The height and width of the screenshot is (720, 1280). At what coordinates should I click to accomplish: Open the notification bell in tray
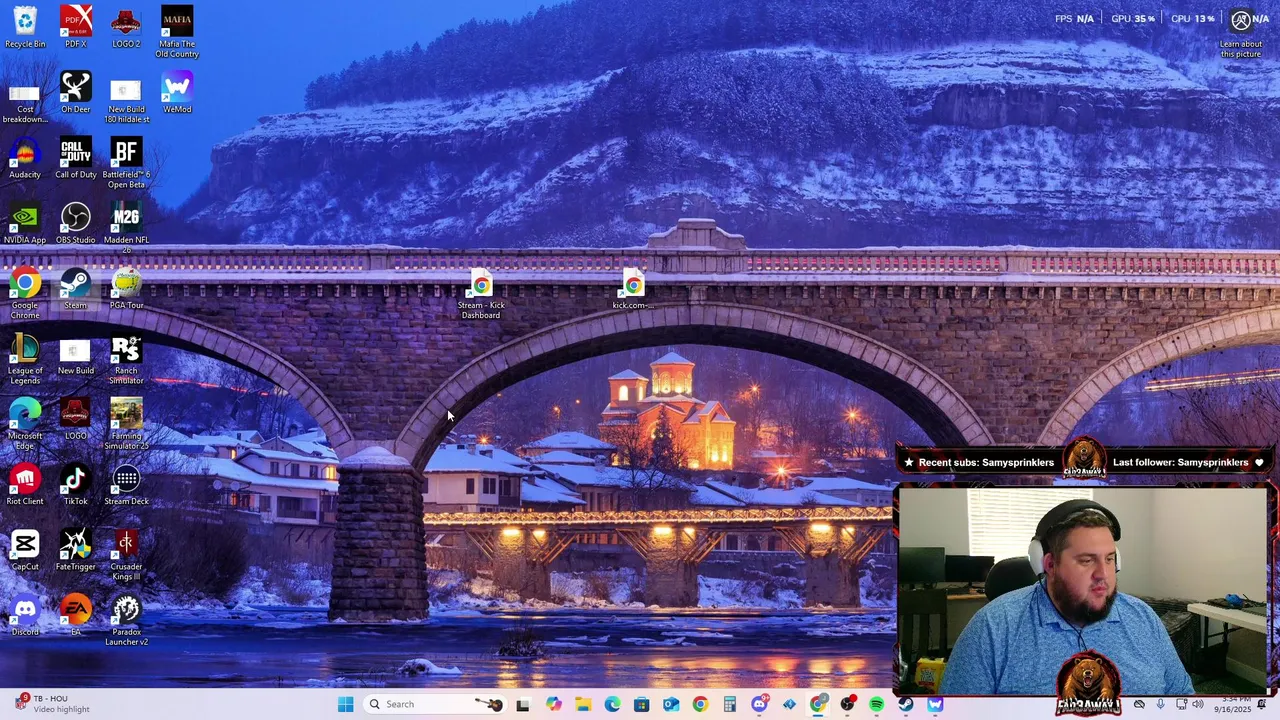pos(1262,704)
